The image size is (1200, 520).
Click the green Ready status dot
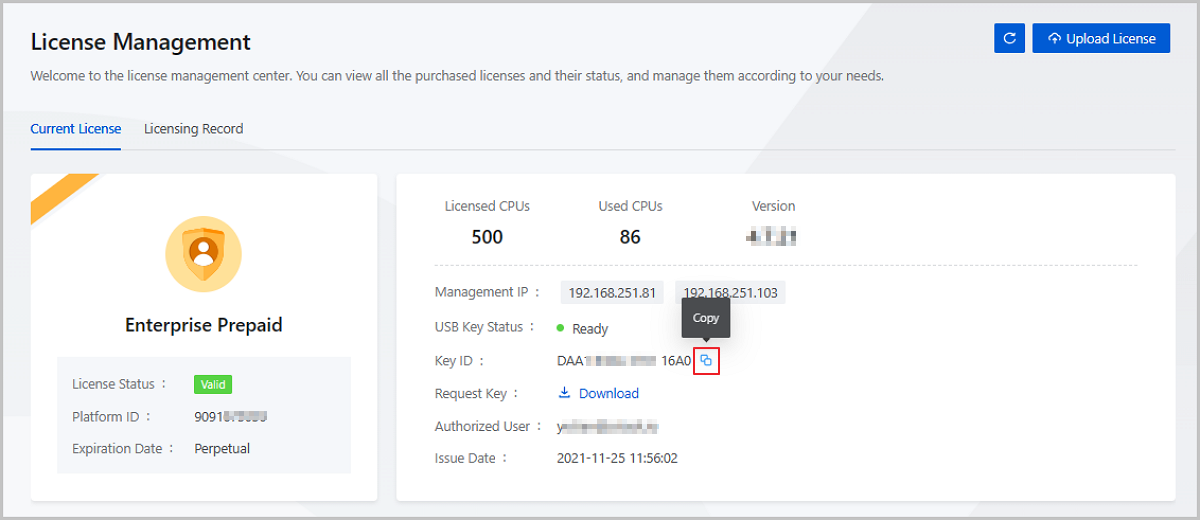point(561,328)
